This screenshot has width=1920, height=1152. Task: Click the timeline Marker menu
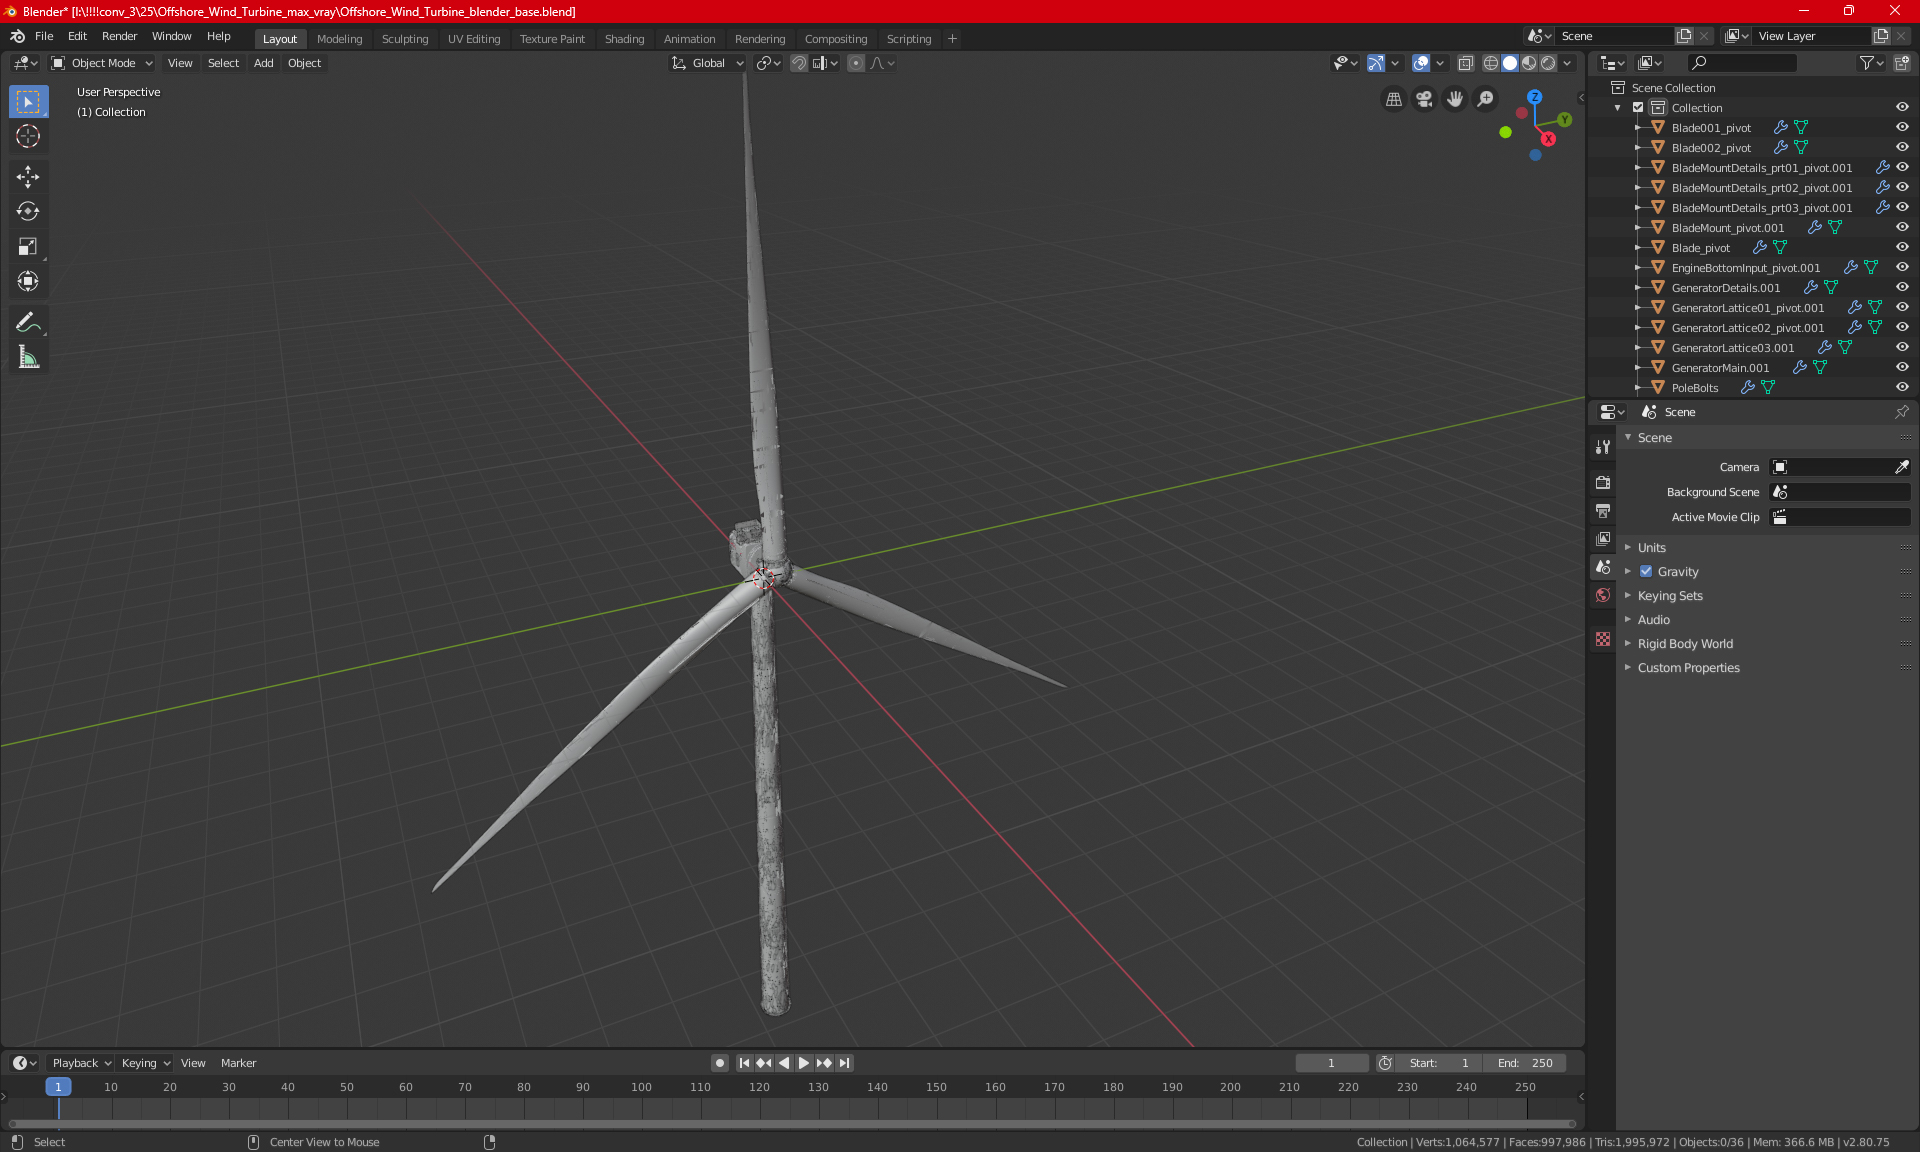coord(238,1063)
